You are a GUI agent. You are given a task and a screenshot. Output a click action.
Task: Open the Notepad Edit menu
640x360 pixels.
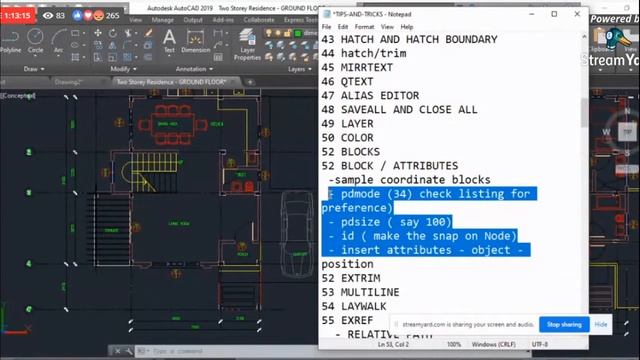(343, 27)
